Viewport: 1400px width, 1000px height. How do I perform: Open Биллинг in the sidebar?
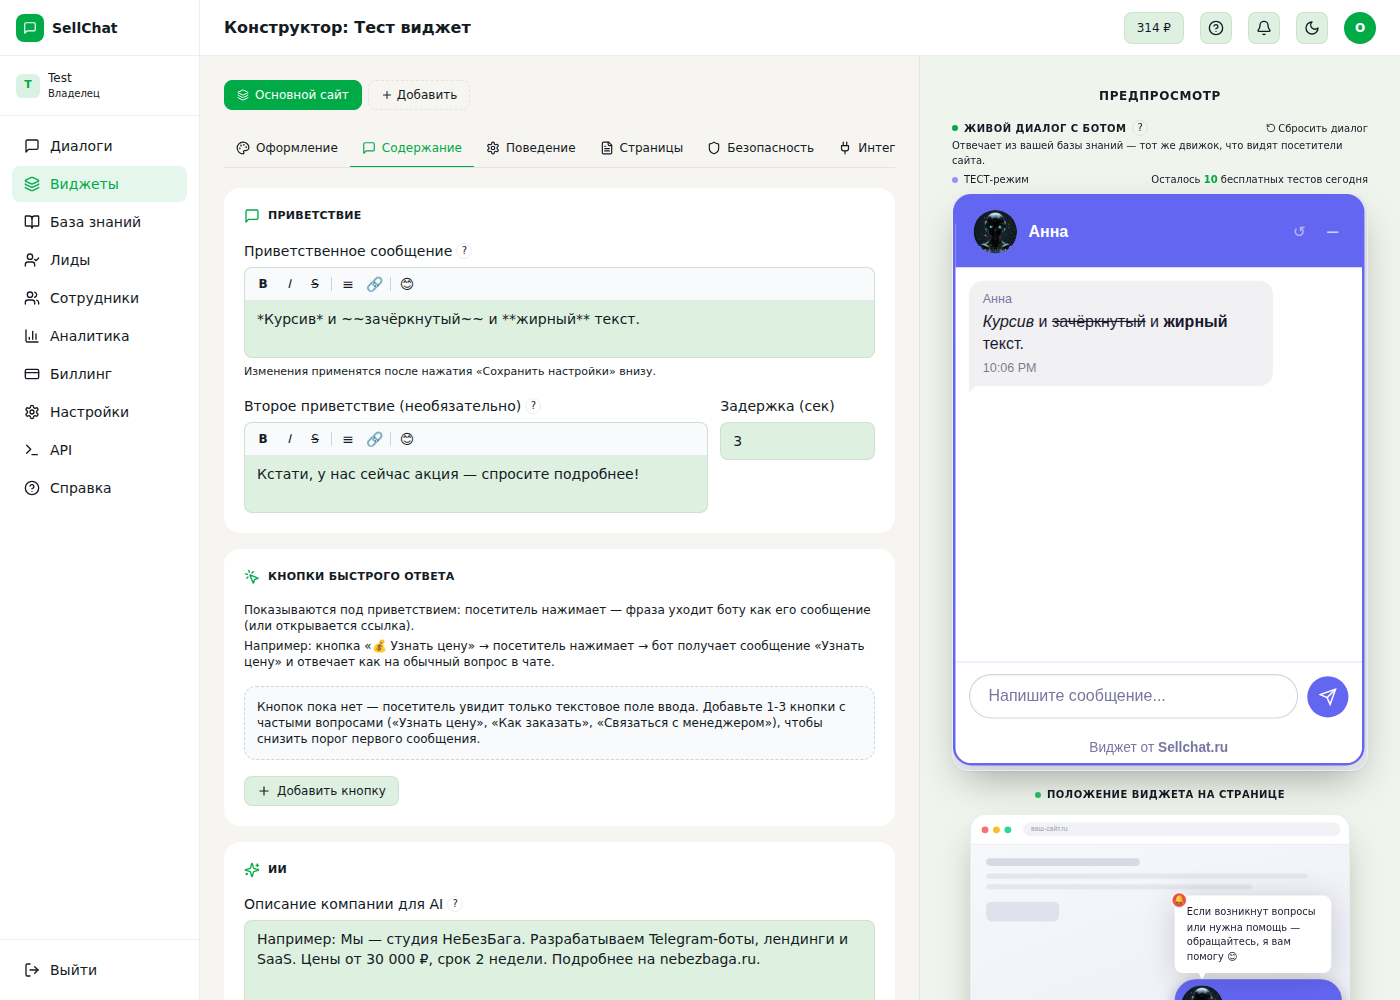[x=99, y=374]
